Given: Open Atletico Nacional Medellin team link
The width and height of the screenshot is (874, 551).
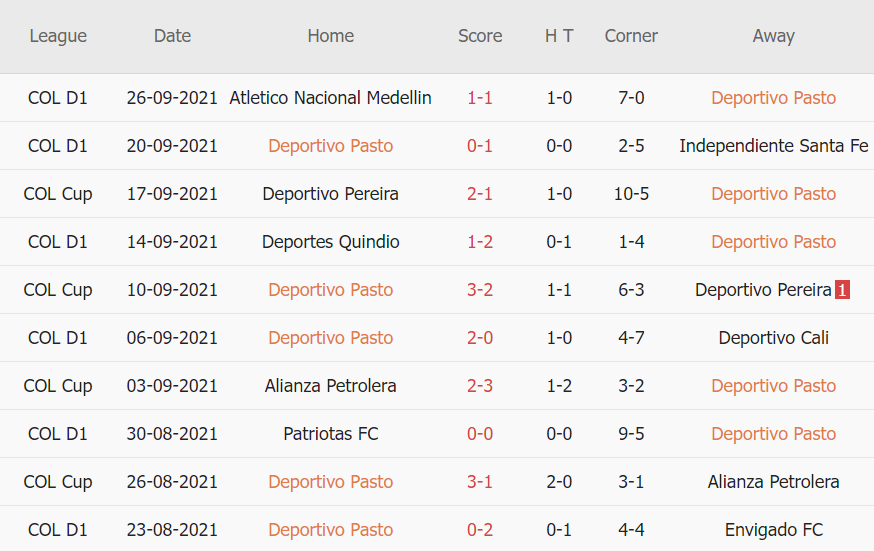Looking at the screenshot, I should coord(330,98).
